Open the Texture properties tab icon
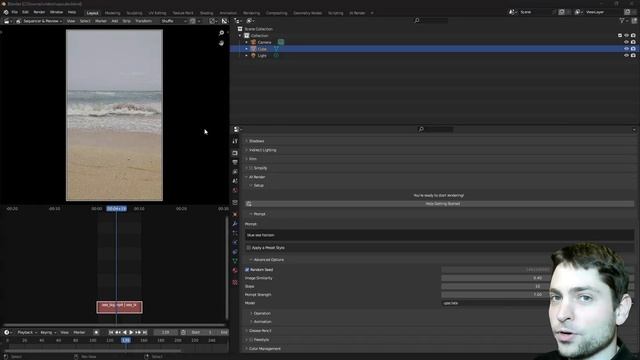The height and width of the screenshot is (360, 640). [235, 282]
